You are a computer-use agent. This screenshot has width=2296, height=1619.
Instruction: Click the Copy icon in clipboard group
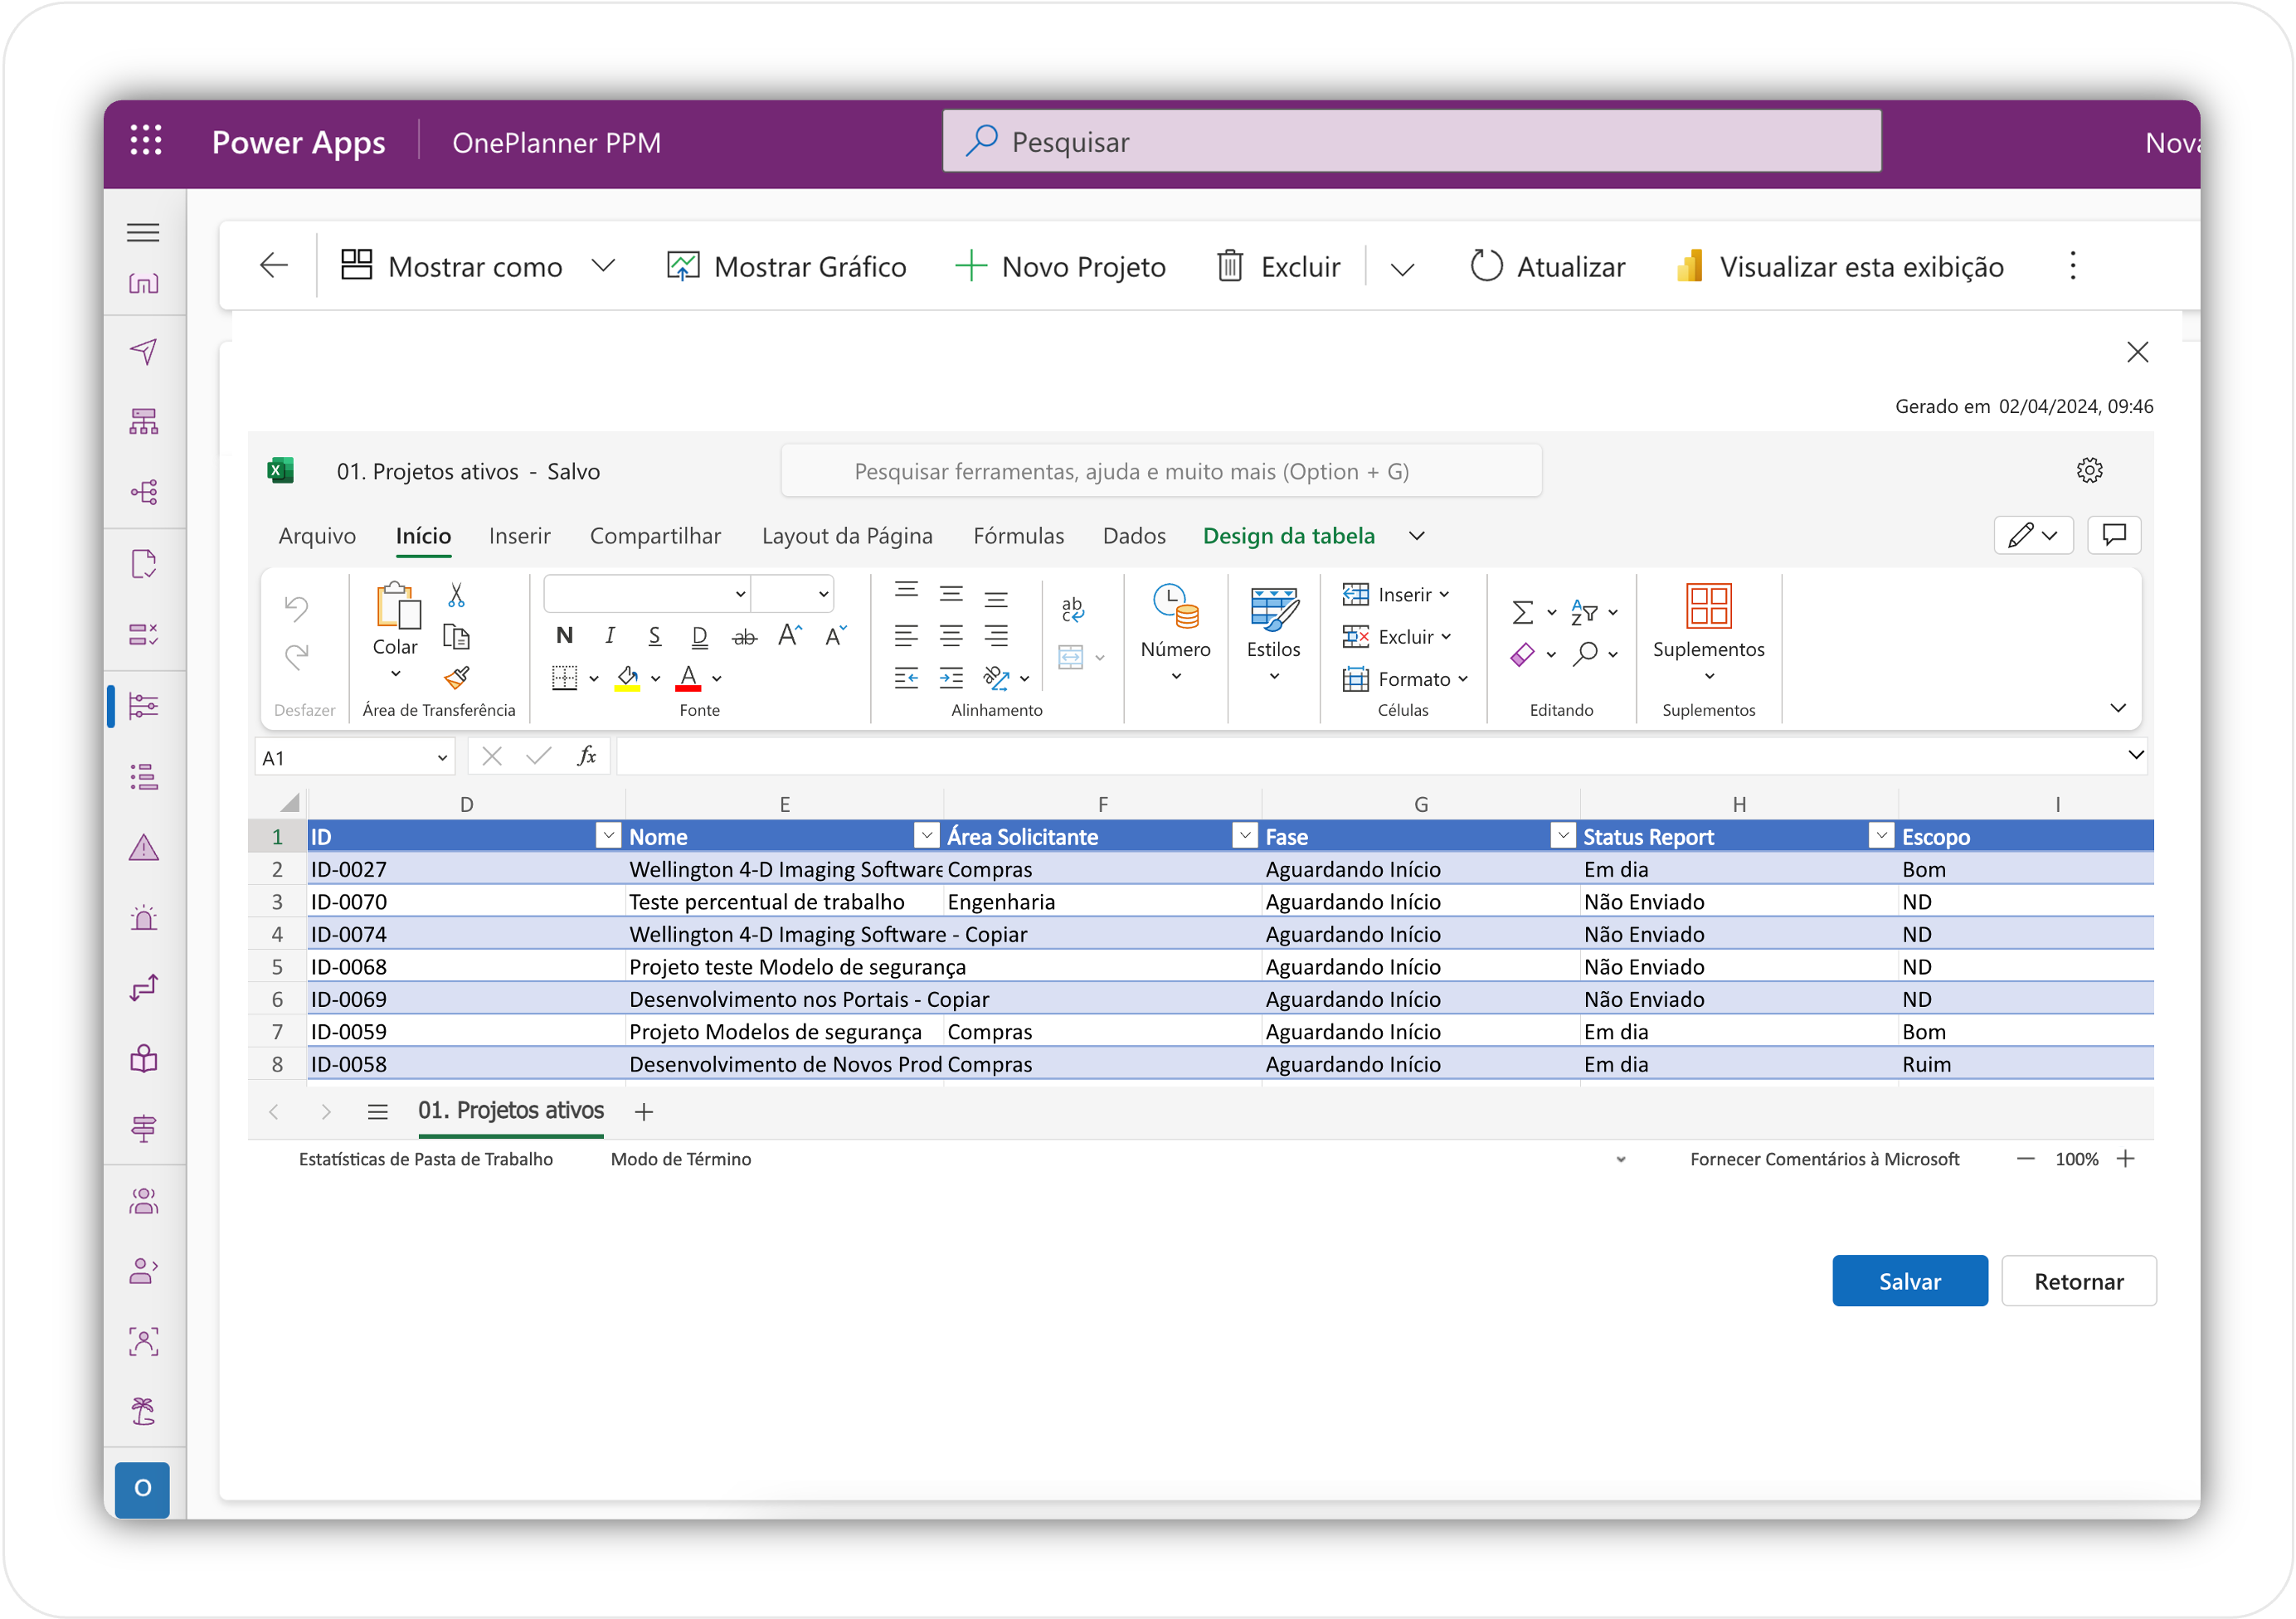[x=456, y=637]
